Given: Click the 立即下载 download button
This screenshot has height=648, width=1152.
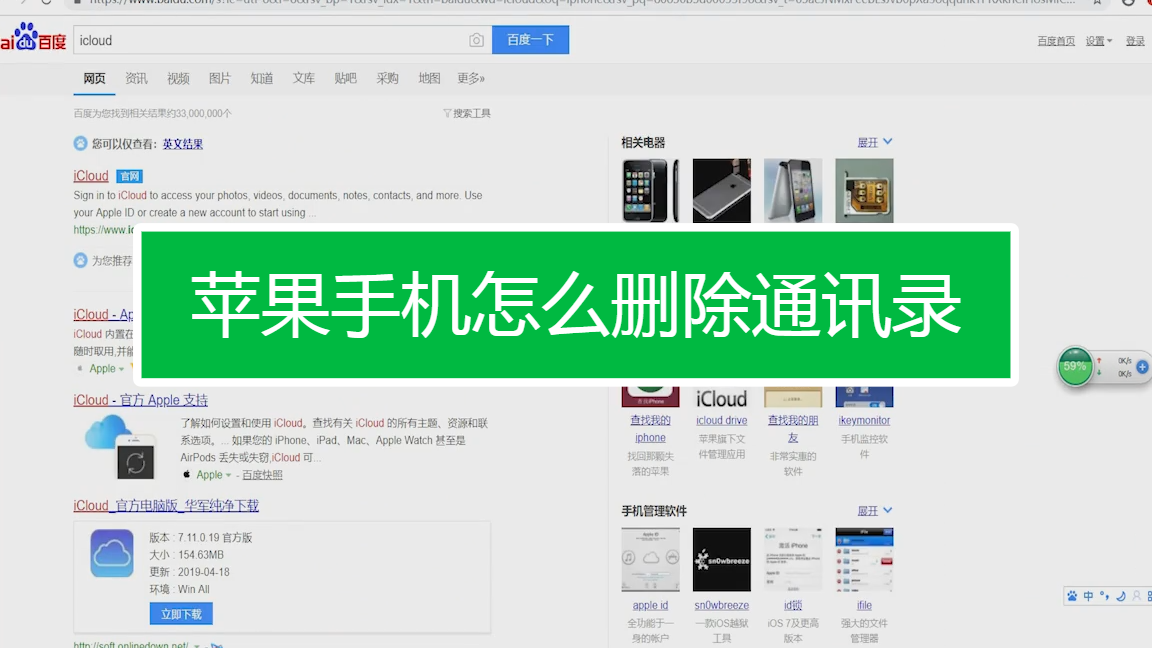Looking at the screenshot, I should (181, 613).
